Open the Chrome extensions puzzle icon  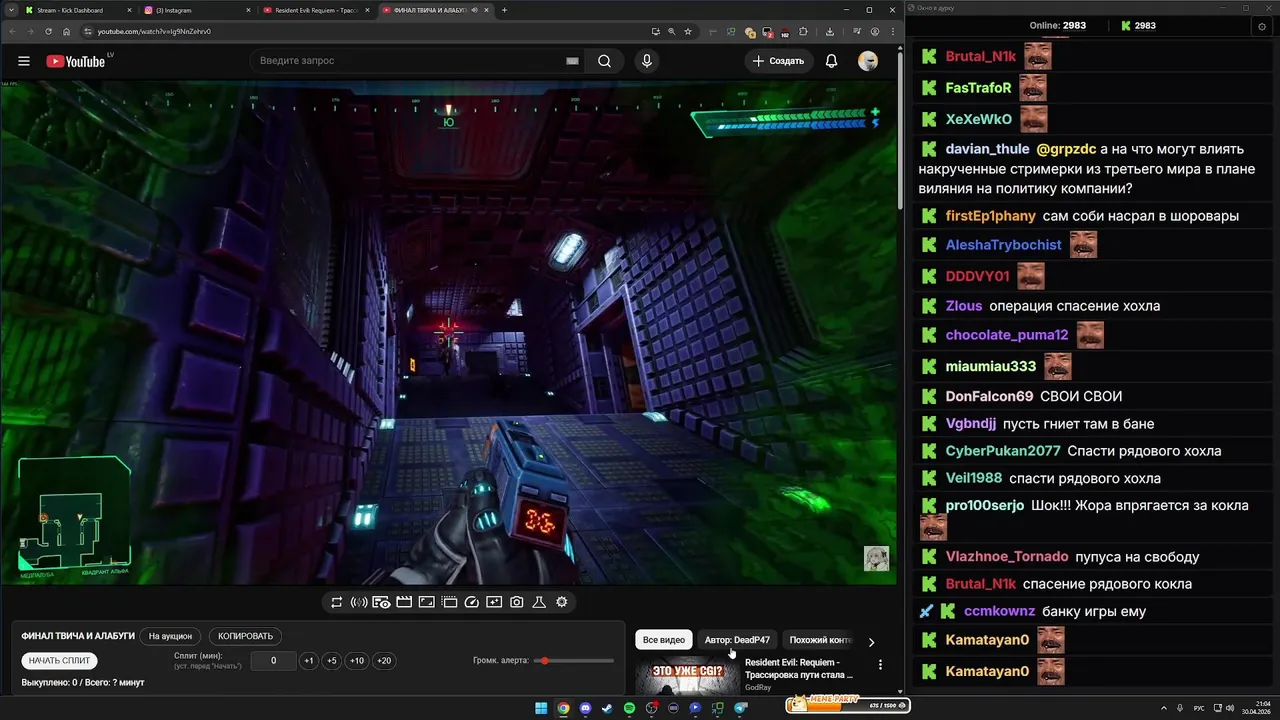[x=802, y=31]
